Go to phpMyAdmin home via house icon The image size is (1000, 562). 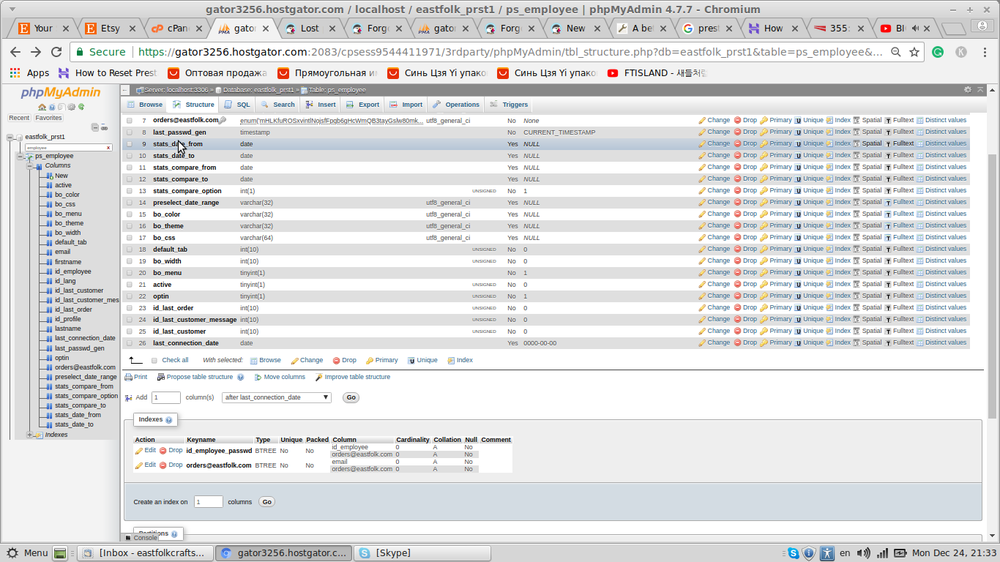42,107
